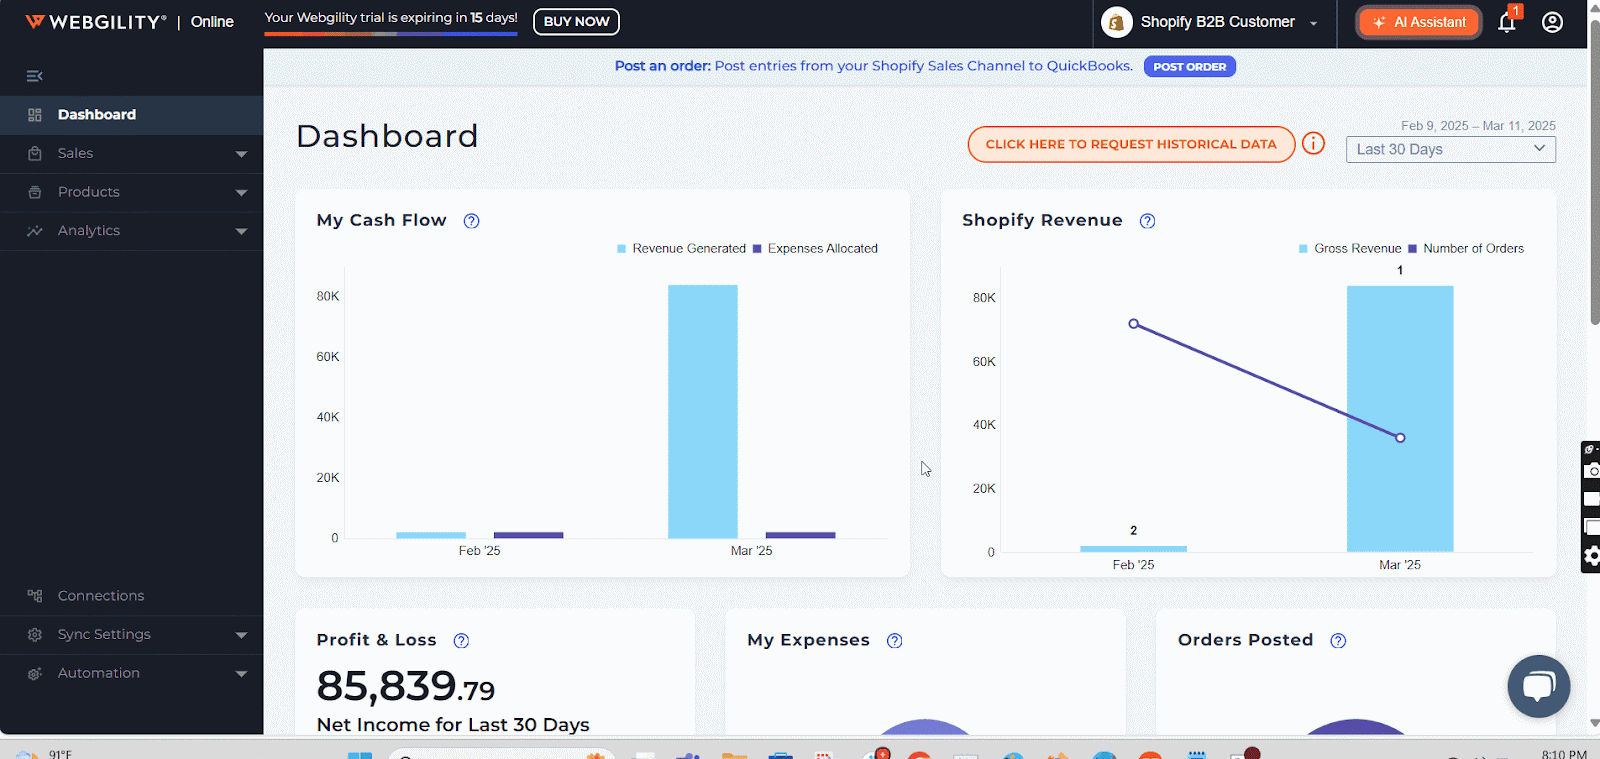
Task: Open the My Cash Flow help icon
Action: tap(471, 221)
